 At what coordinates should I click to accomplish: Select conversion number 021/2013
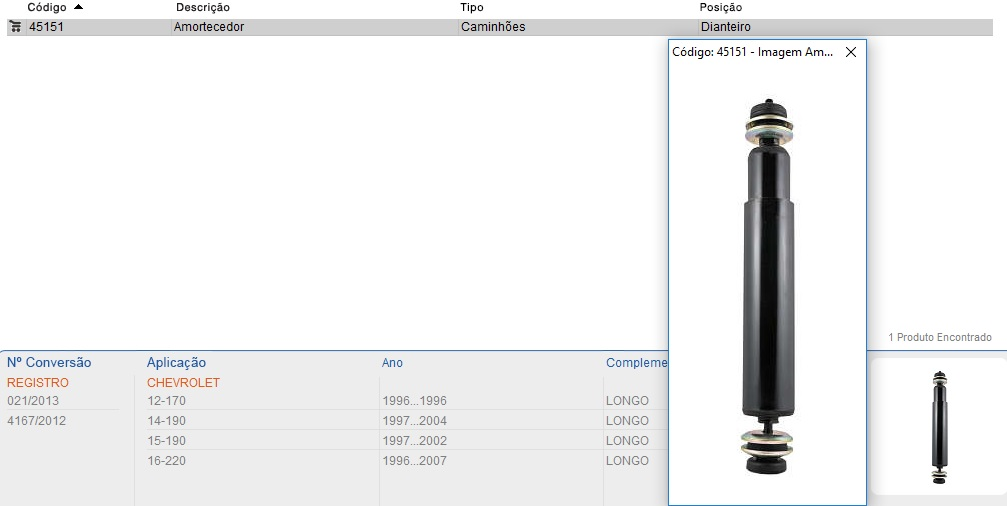(33, 401)
